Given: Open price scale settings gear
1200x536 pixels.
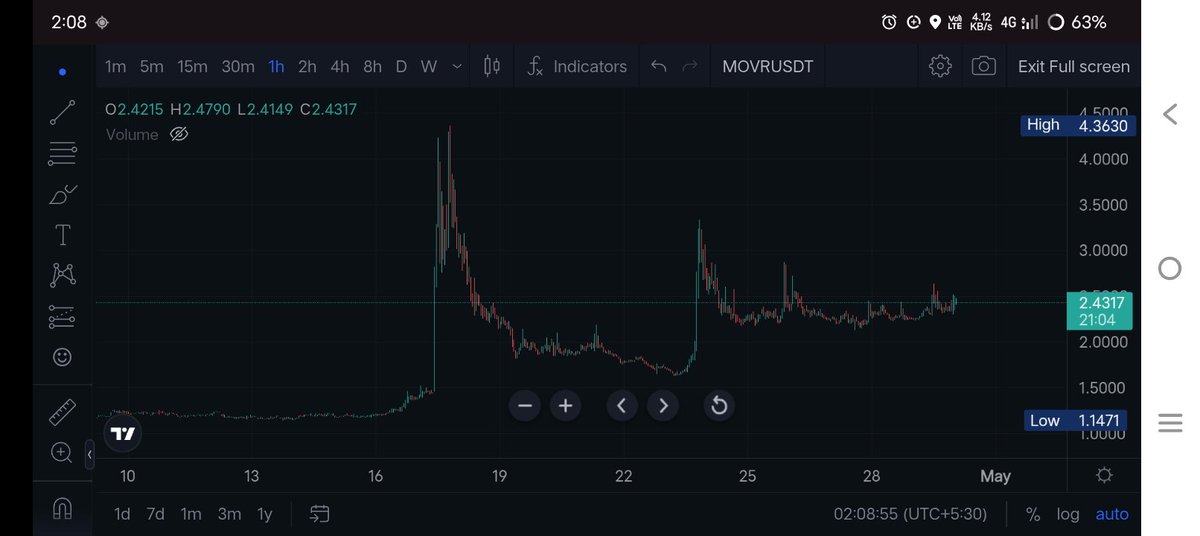Looking at the screenshot, I should [1104, 475].
